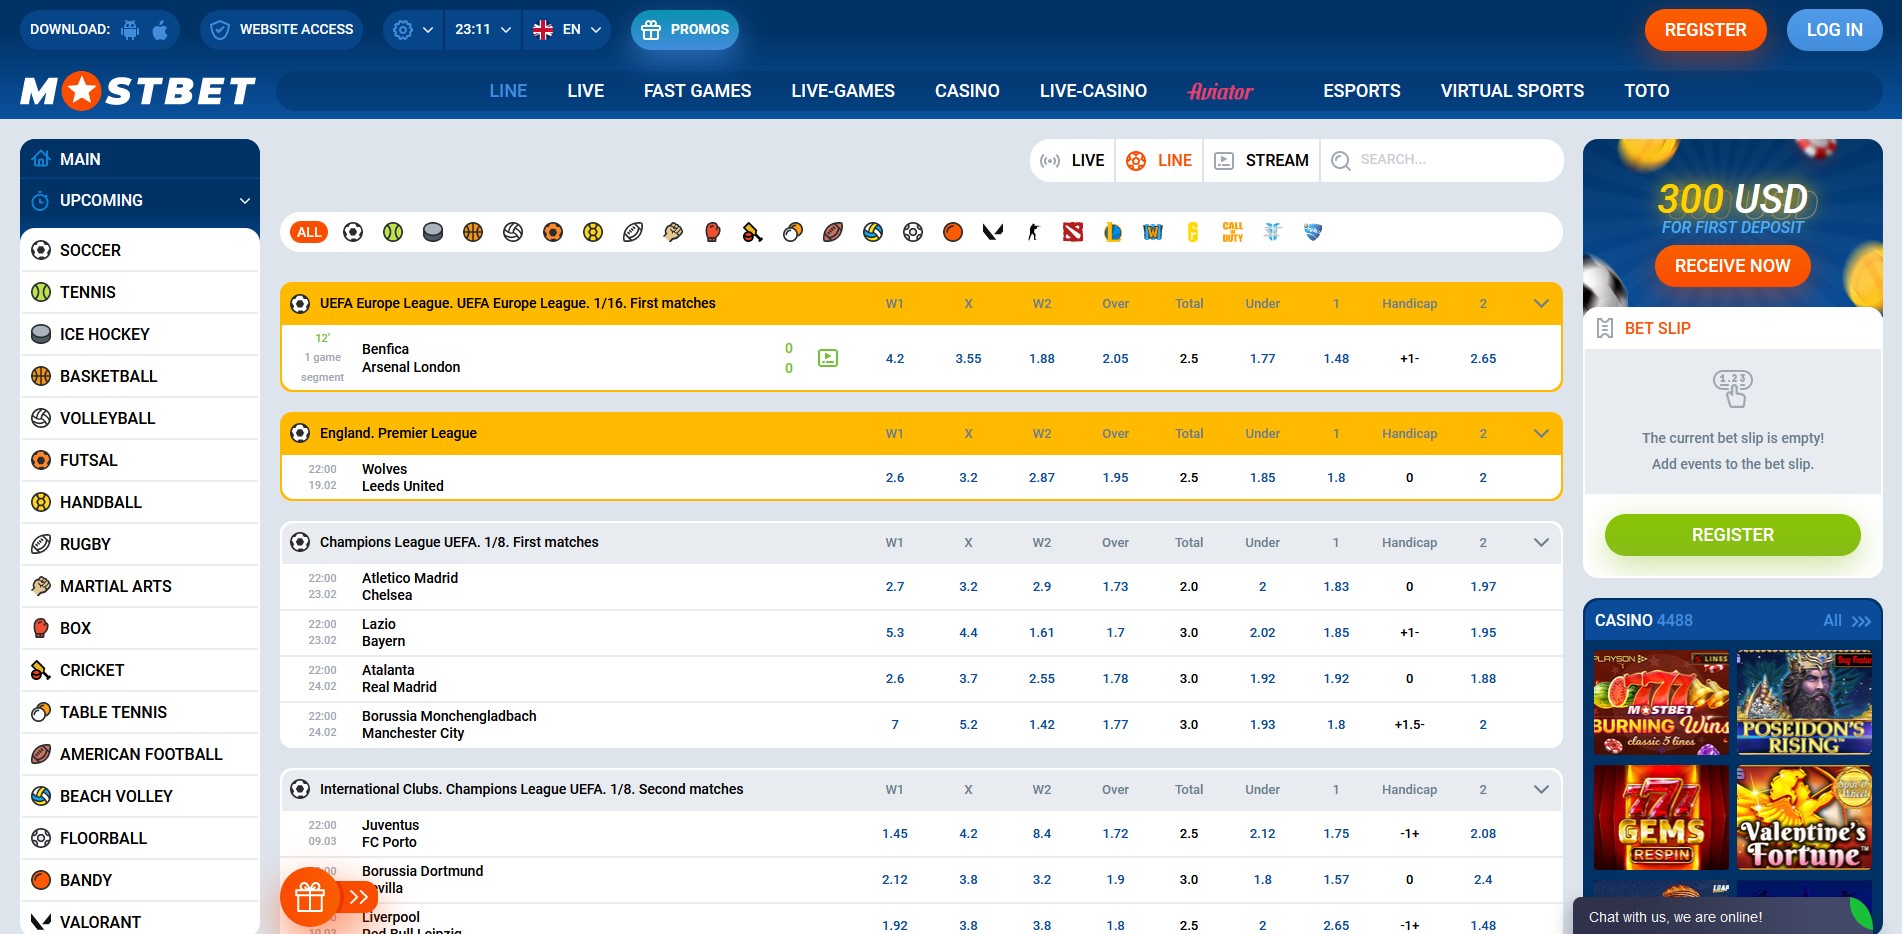The height and width of the screenshot is (934, 1902).
Task: Select the soccer ball icon in the sport filter bar
Action: [353, 232]
